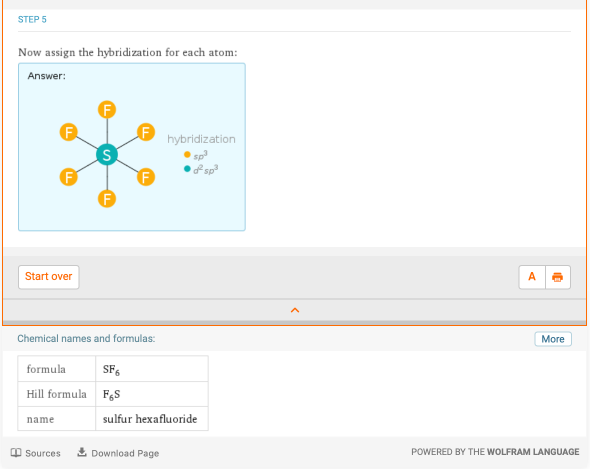Screen dimensions: 590x469
Task: Click the teal d2sp3 legend swatch
Action: pyautogui.click(x=187, y=169)
